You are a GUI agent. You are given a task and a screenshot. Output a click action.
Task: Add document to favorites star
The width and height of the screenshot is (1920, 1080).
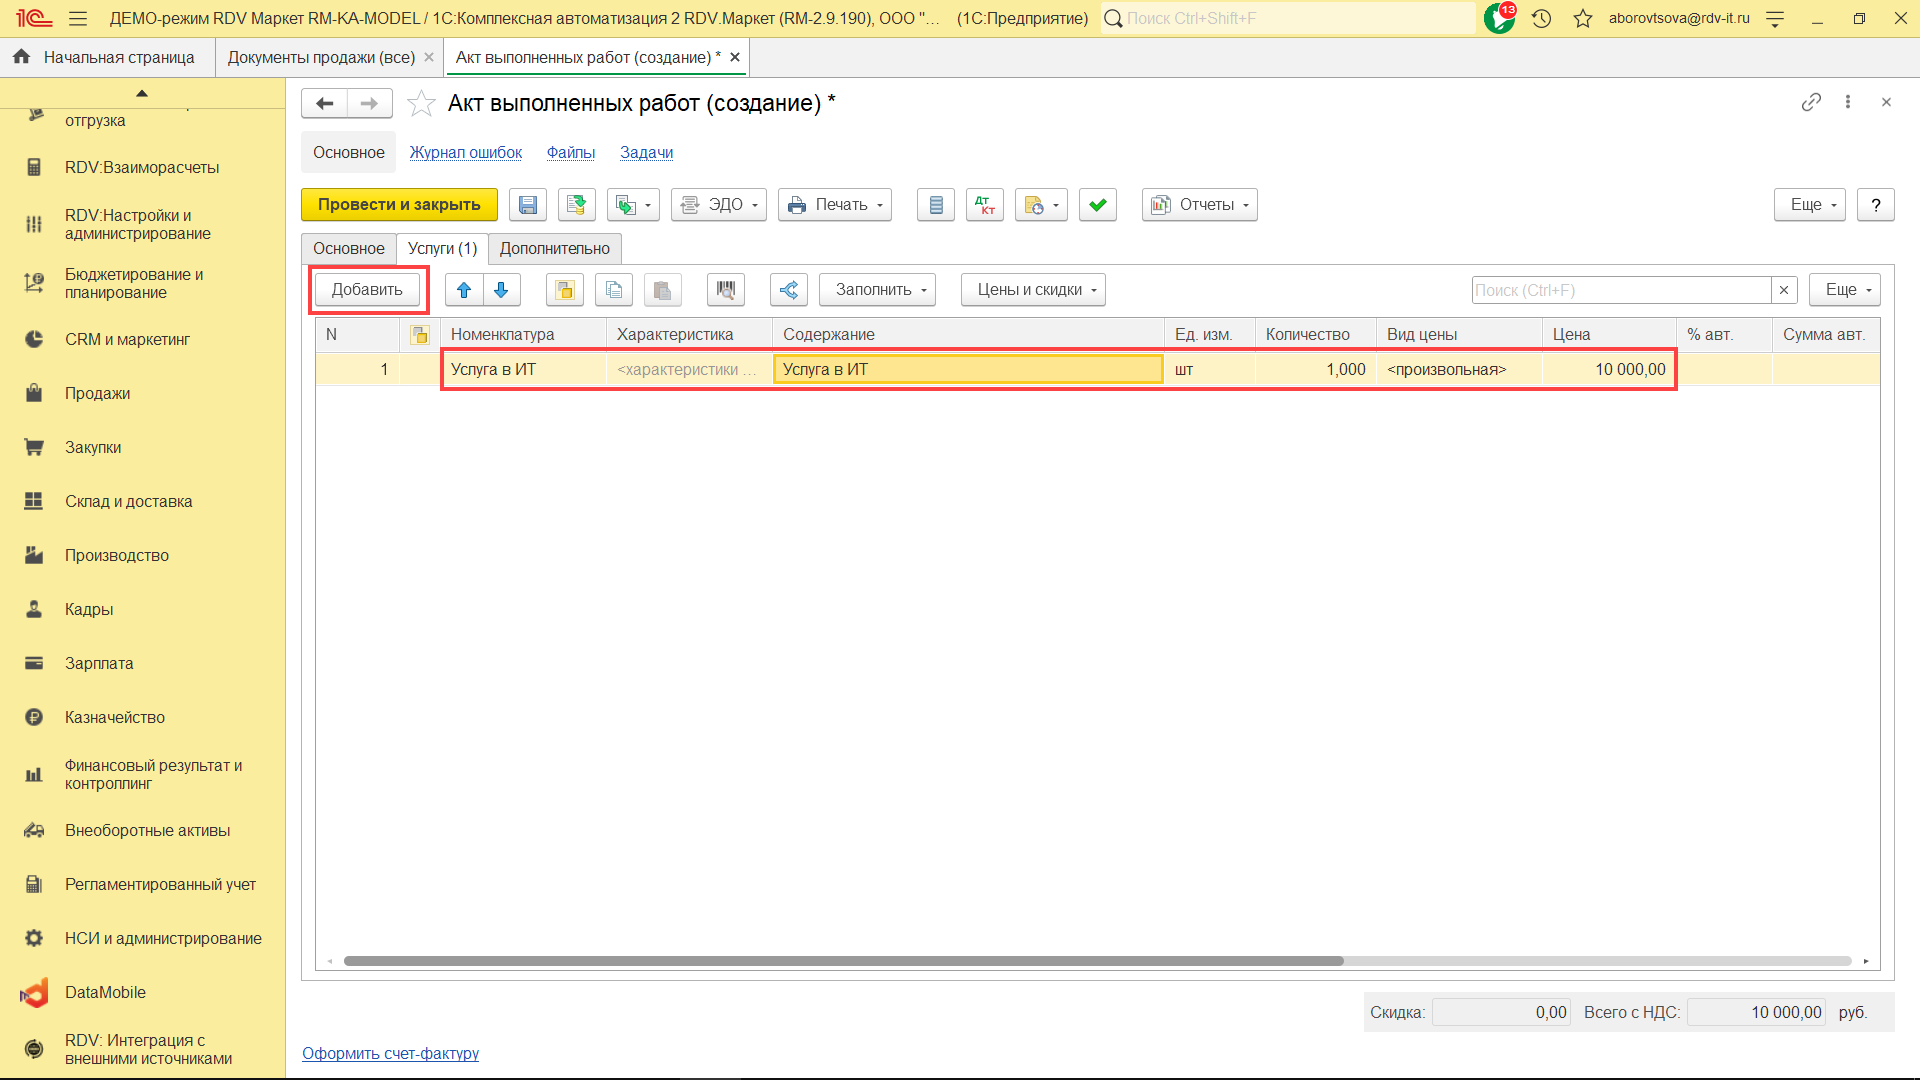pyautogui.click(x=421, y=103)
